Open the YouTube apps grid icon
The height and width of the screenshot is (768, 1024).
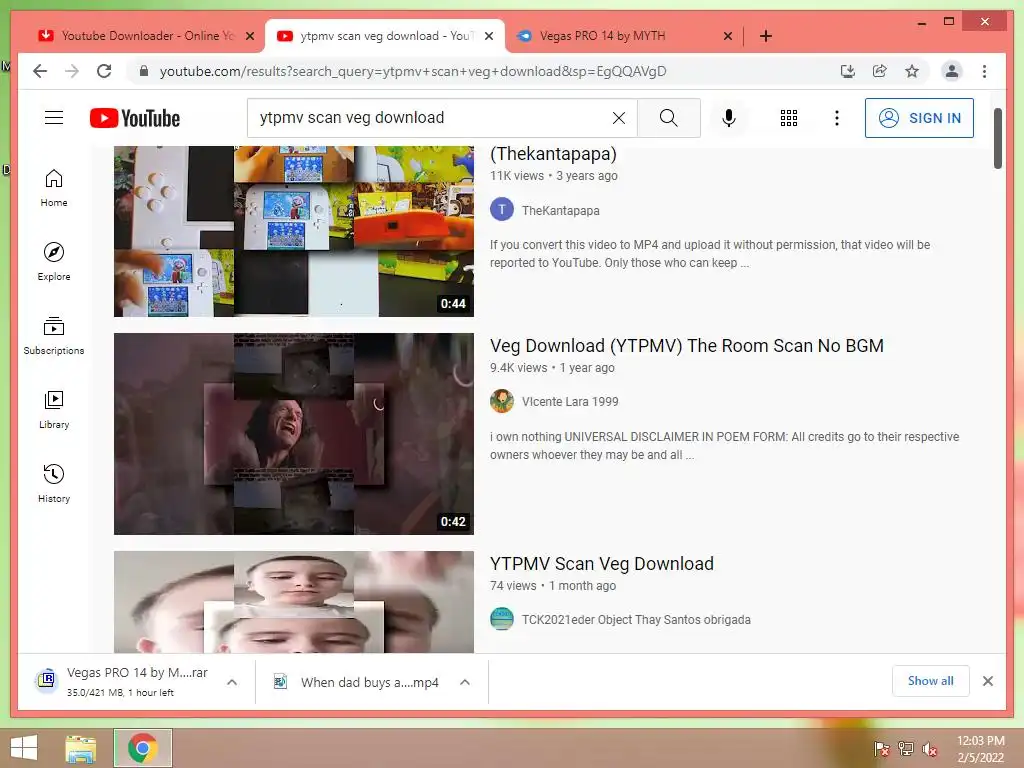789,118
